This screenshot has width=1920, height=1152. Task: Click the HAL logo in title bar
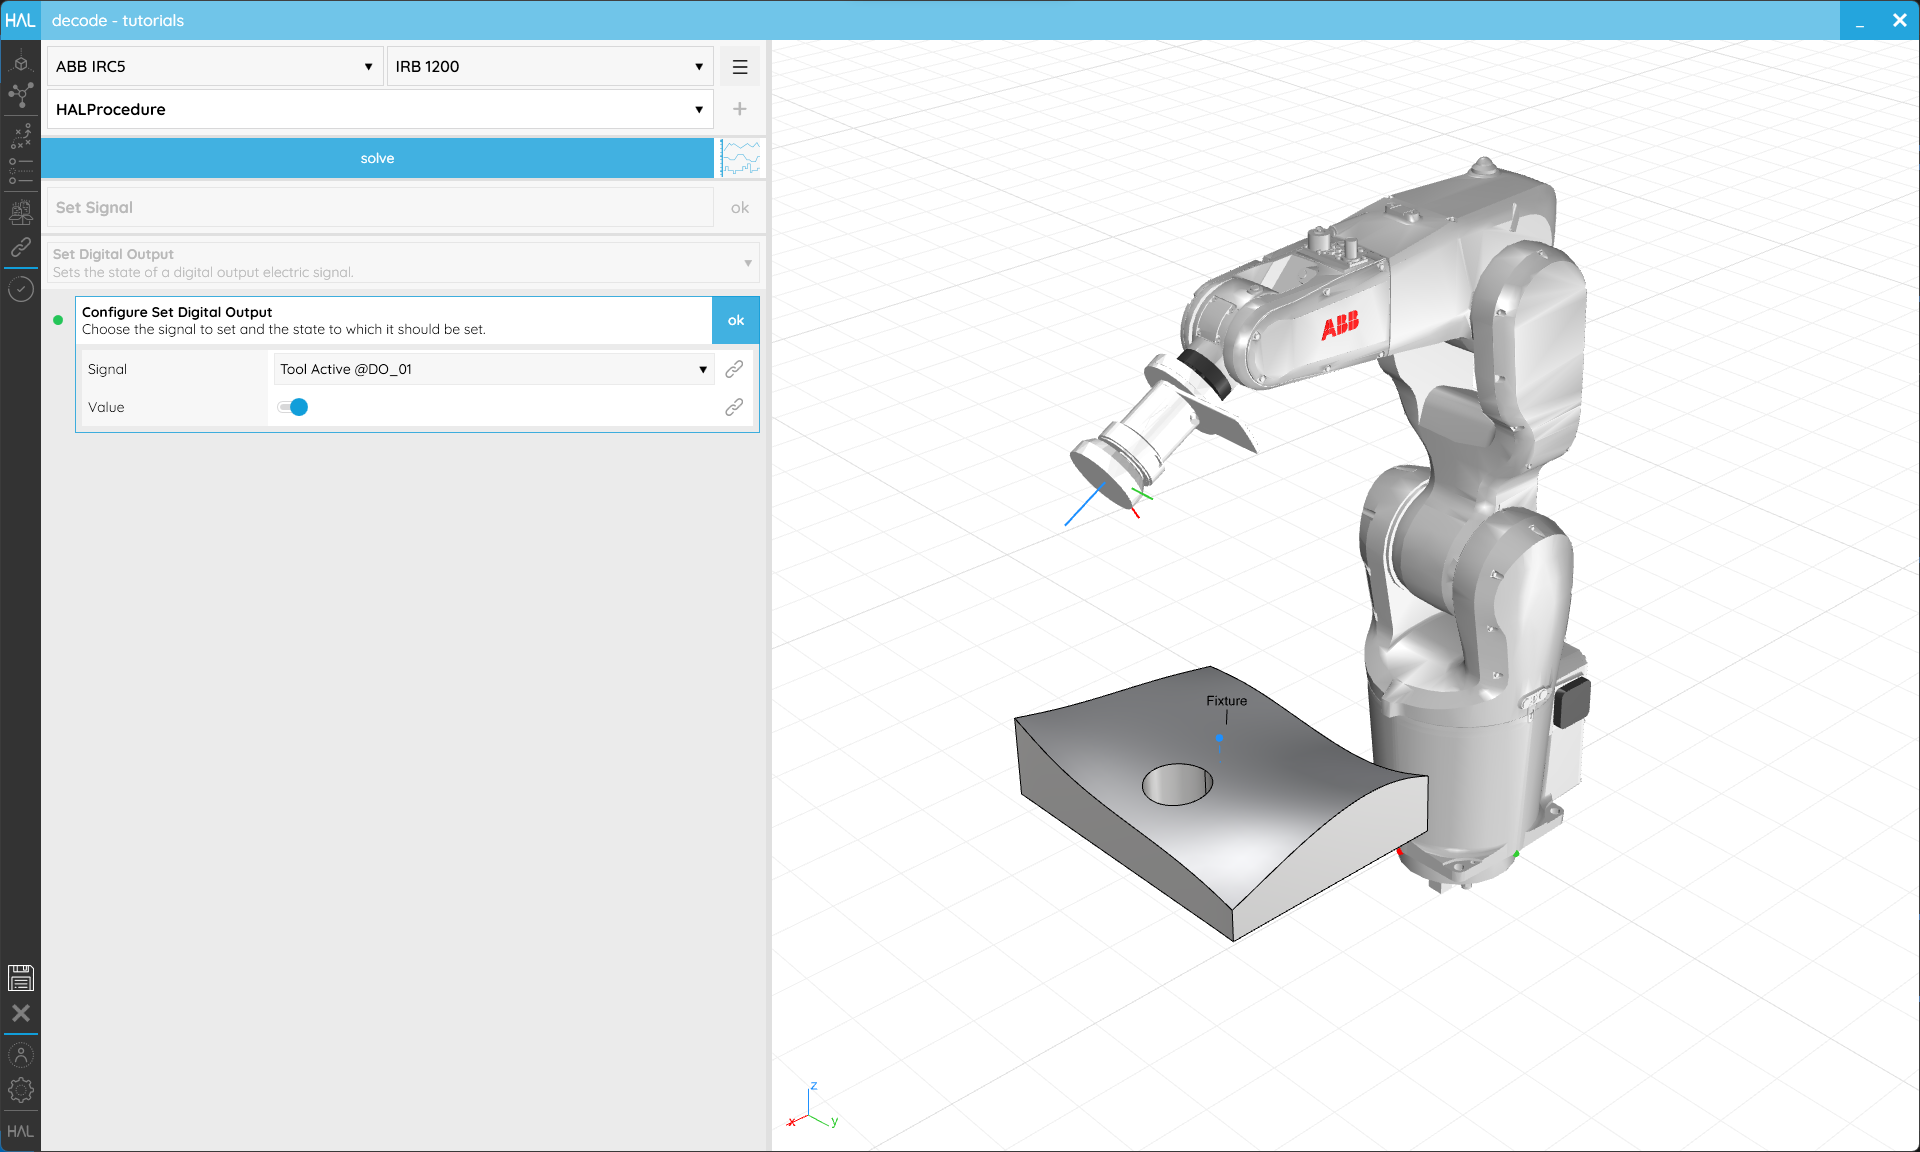coord(20,20)
